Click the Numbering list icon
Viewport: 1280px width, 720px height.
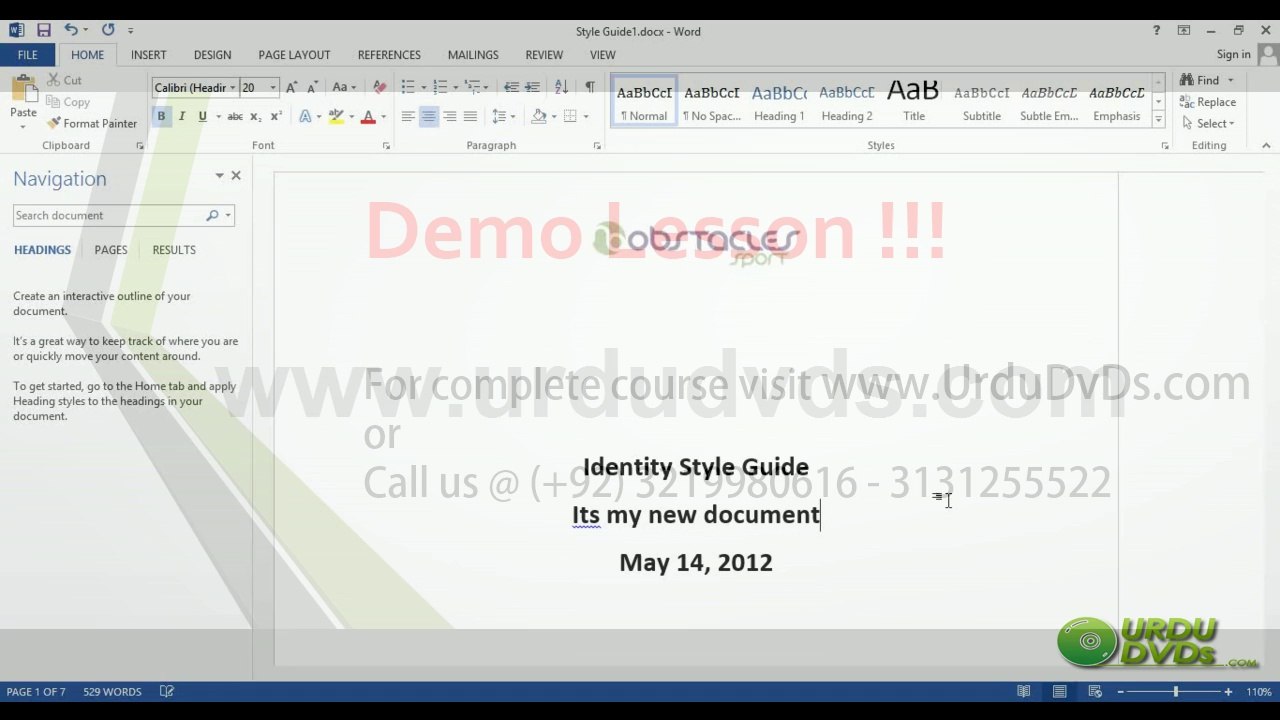point(440,88)
